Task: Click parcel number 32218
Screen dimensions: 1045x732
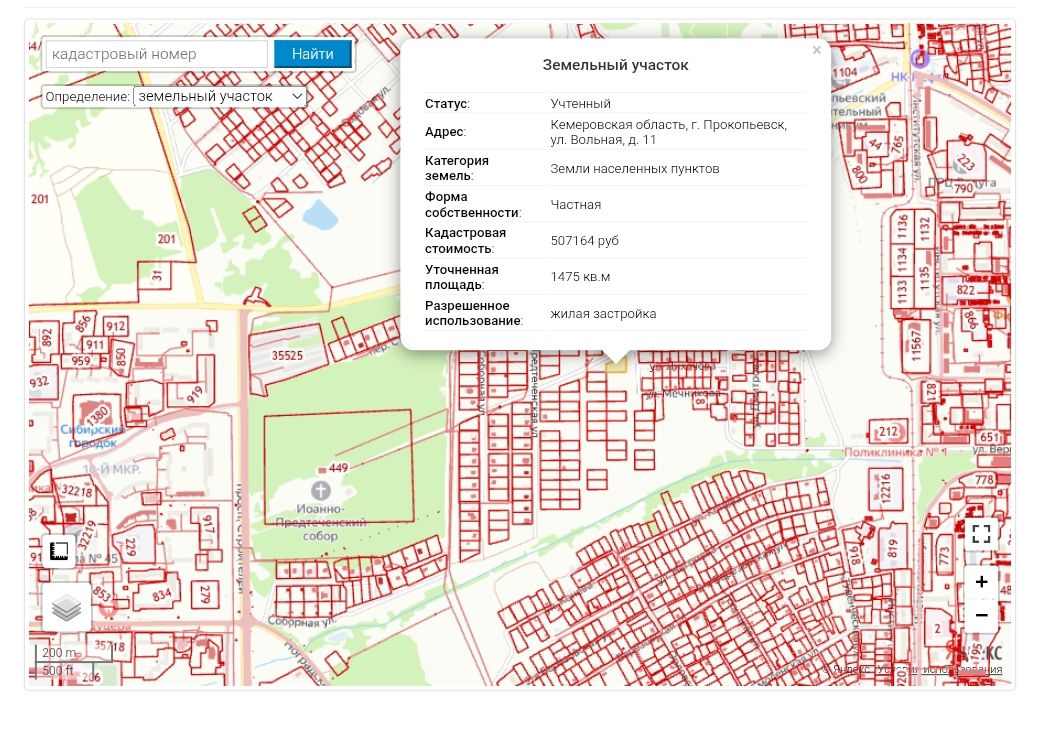Action: tap(77, 491)
